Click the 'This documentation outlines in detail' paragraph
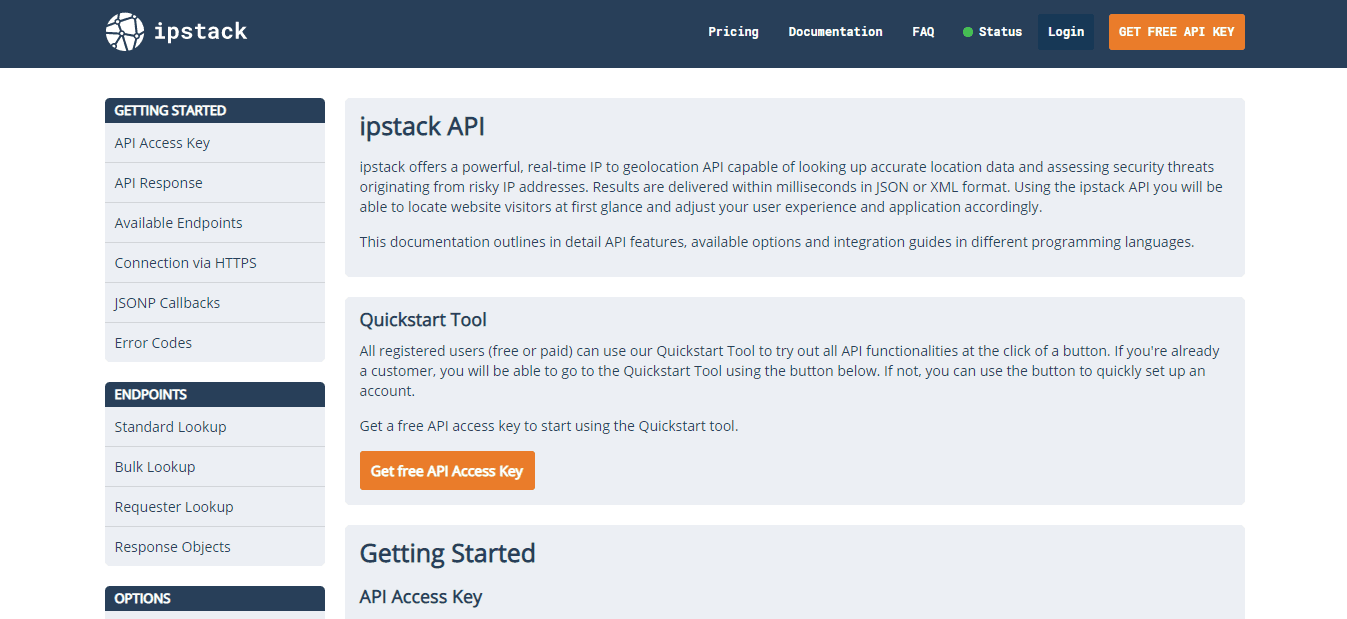The image size is (1347, 619). pyautogui.click(x=777, y=242)
